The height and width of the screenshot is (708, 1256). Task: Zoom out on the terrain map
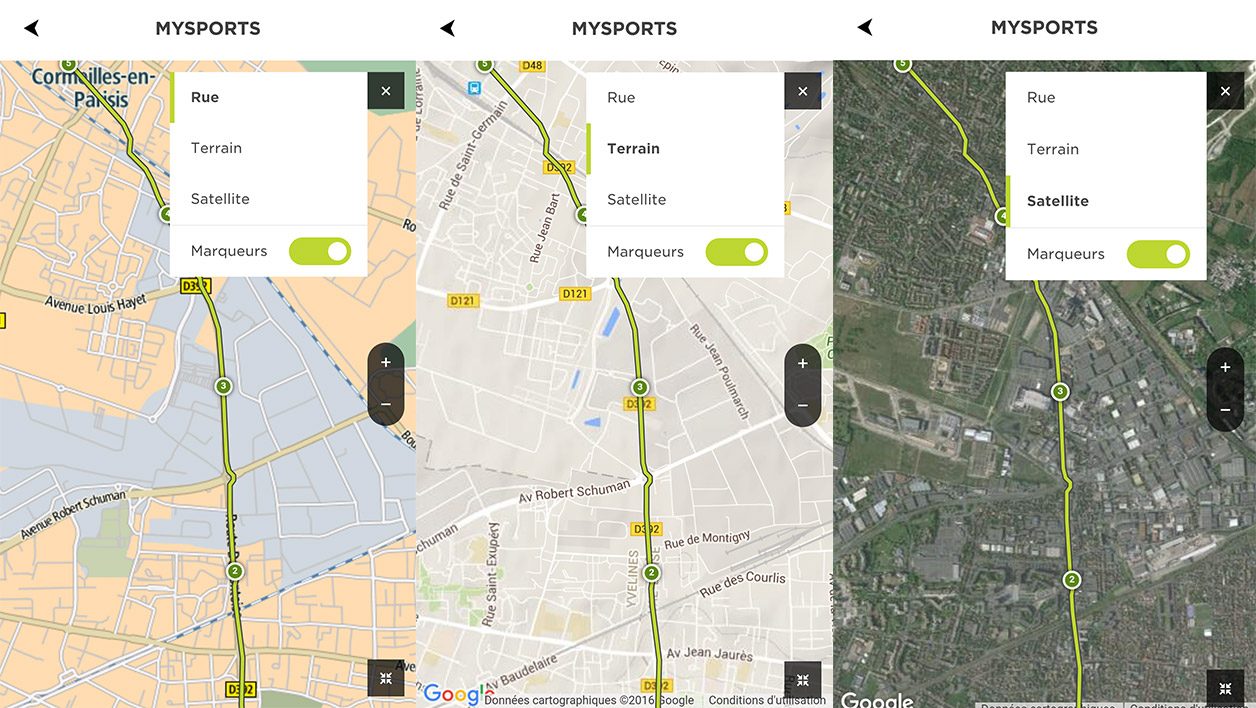802,405
